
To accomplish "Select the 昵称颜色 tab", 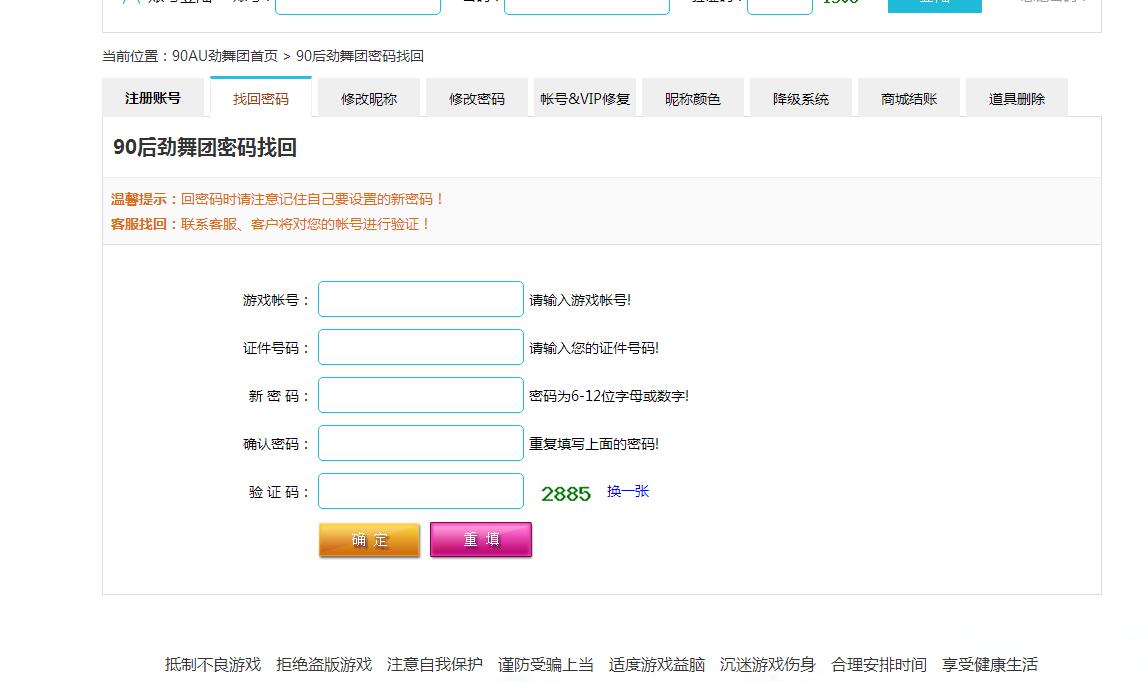I will [x=693, y=98].
